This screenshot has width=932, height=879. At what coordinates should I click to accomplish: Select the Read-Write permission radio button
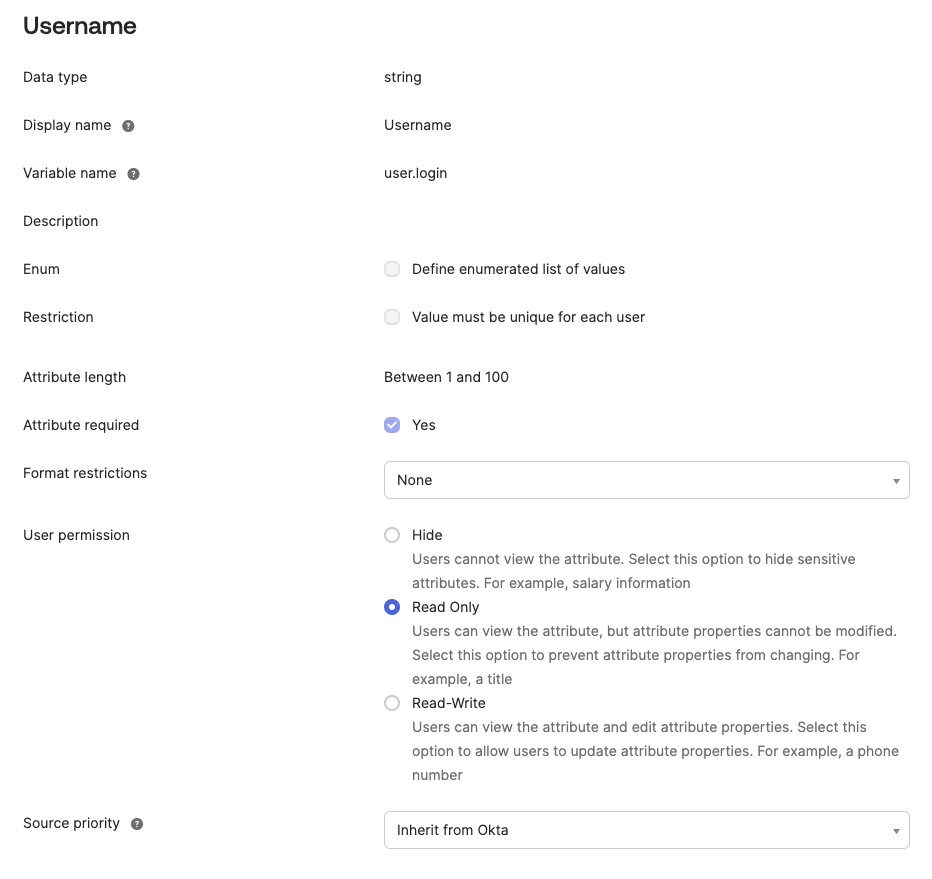(392, 703)
